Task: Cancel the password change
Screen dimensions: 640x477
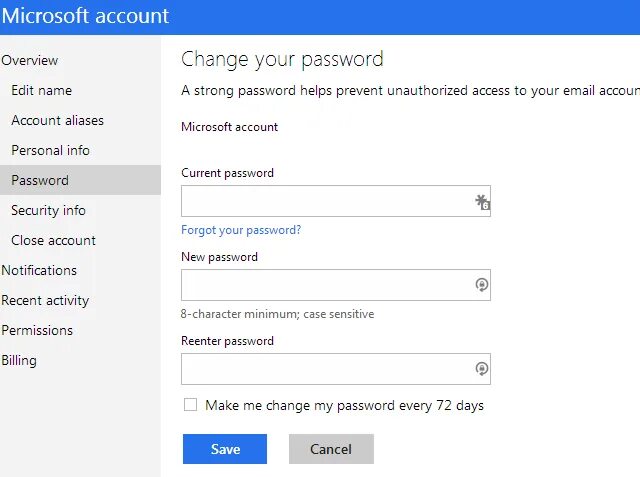Action: [331, 449]
